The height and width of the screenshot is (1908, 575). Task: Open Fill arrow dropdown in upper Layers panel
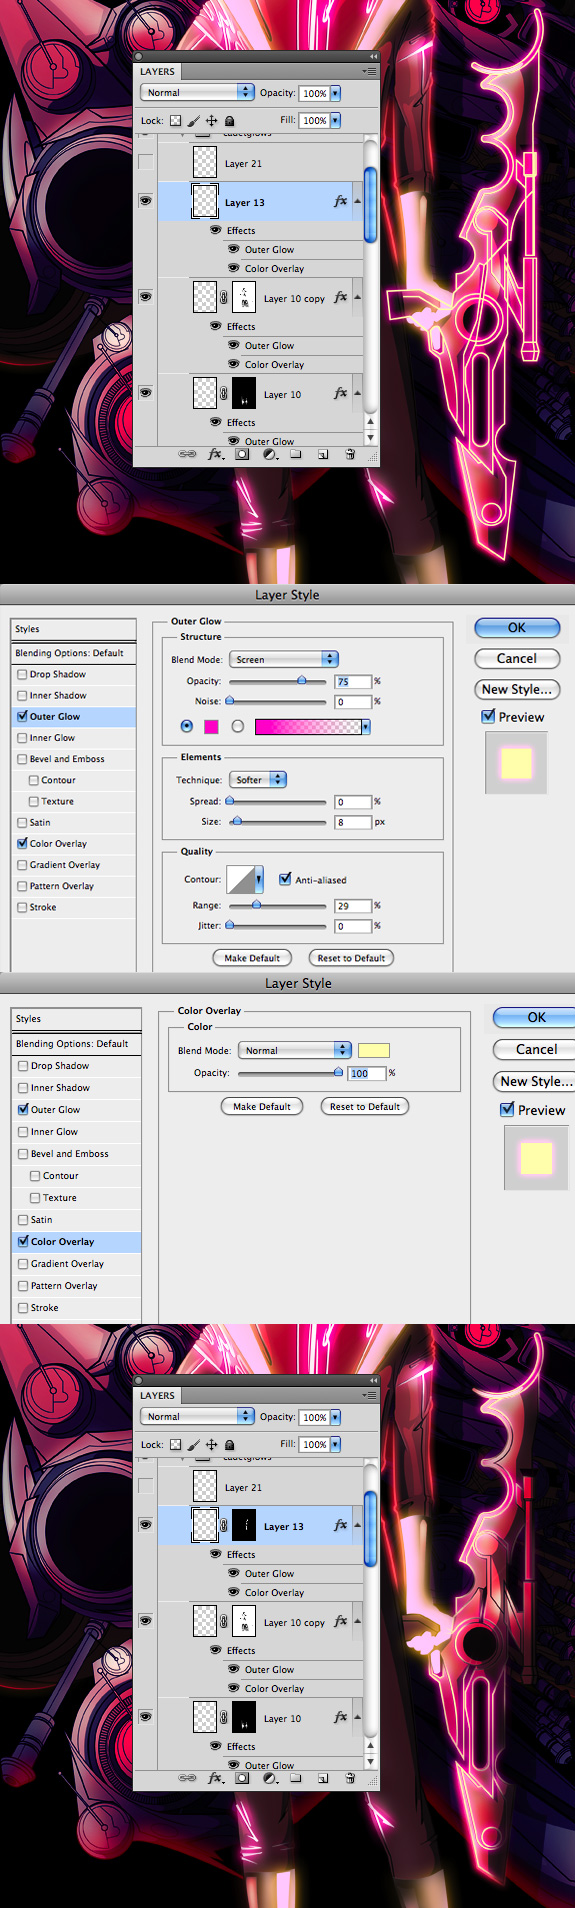click(x=335, y=120)
